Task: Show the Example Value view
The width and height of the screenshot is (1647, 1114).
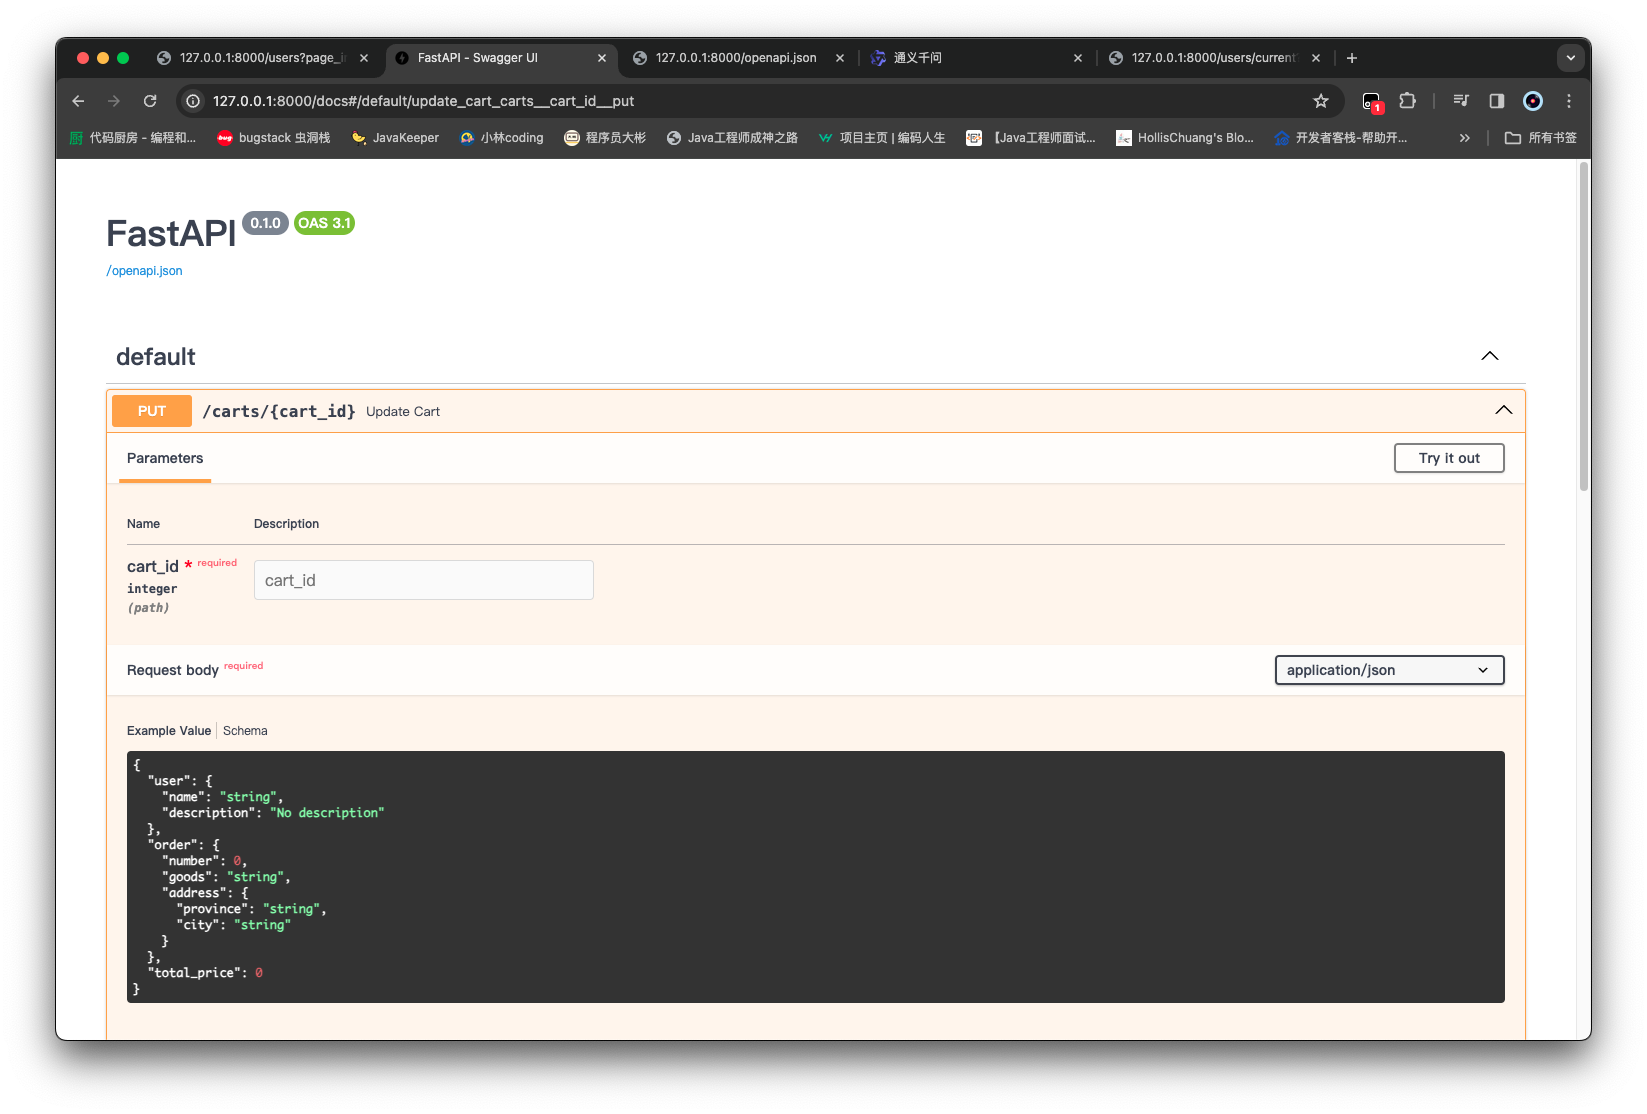Action: pyautogui.click(x=169, y=731)
